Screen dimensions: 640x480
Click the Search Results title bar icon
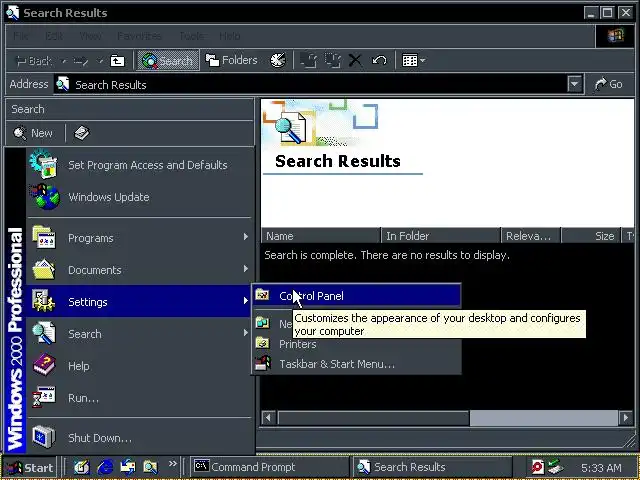[x=12, y=12]
